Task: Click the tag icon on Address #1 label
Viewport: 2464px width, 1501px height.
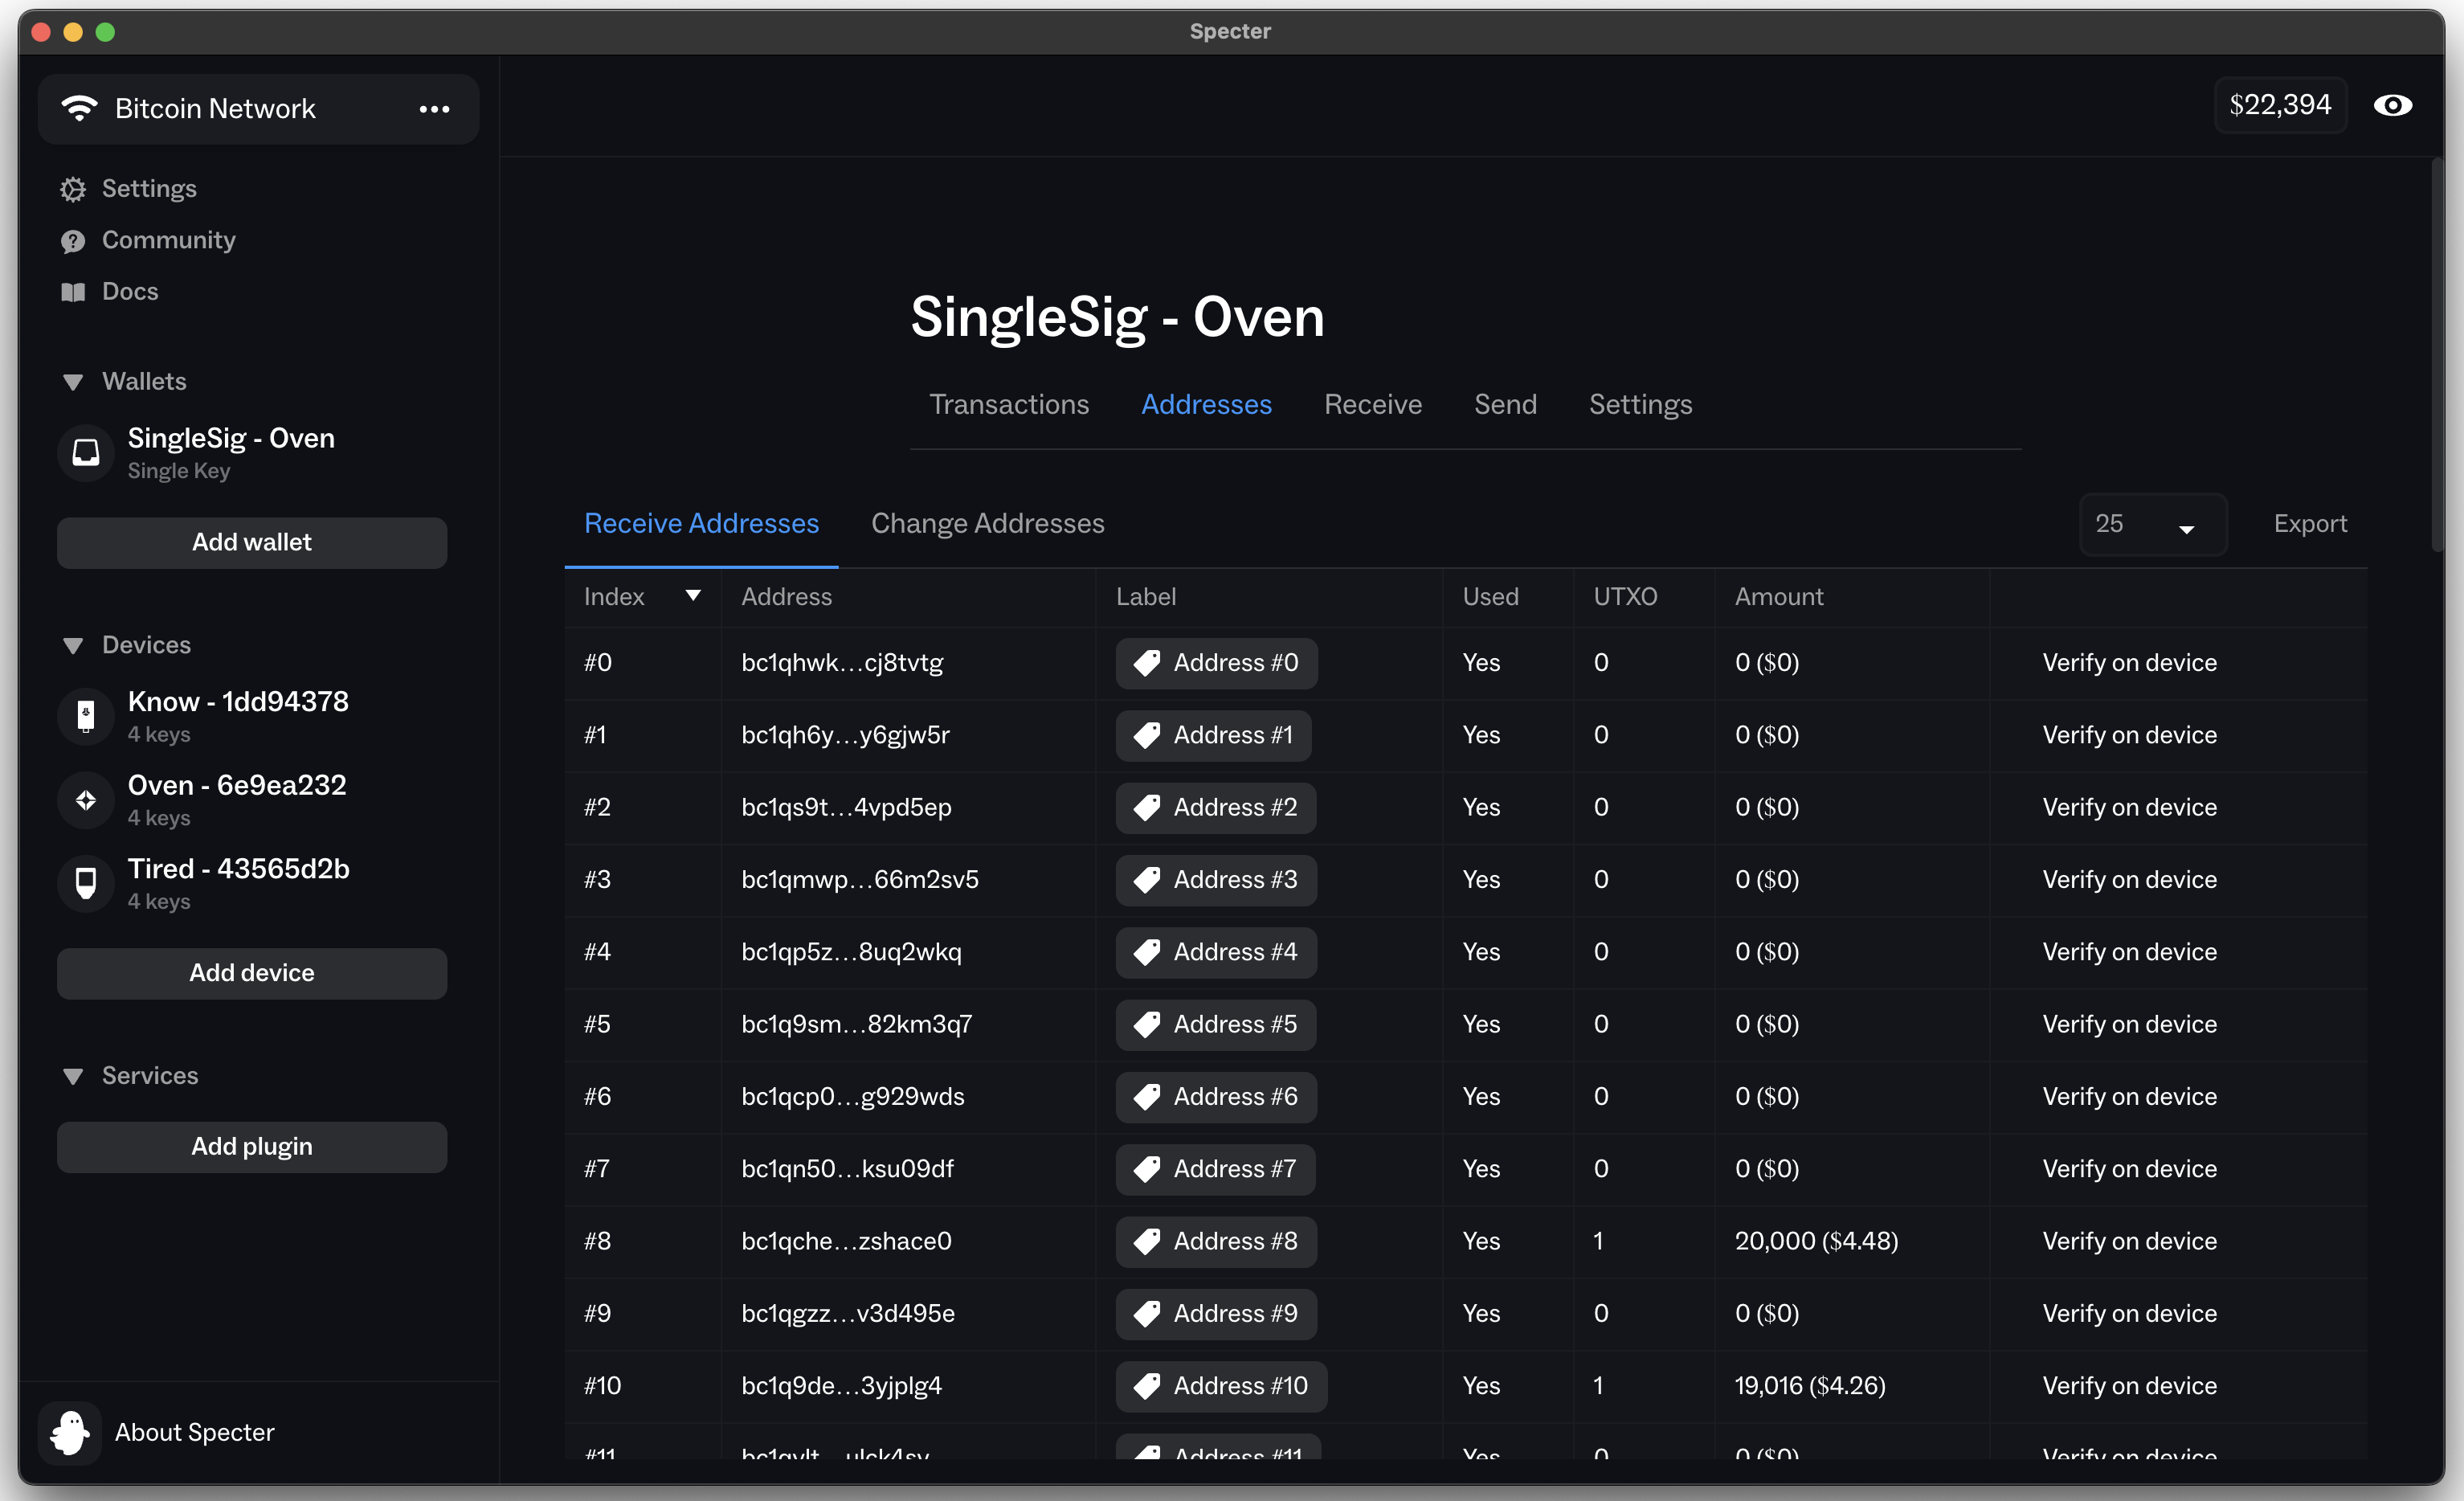Action: [x=1147, y=735]
